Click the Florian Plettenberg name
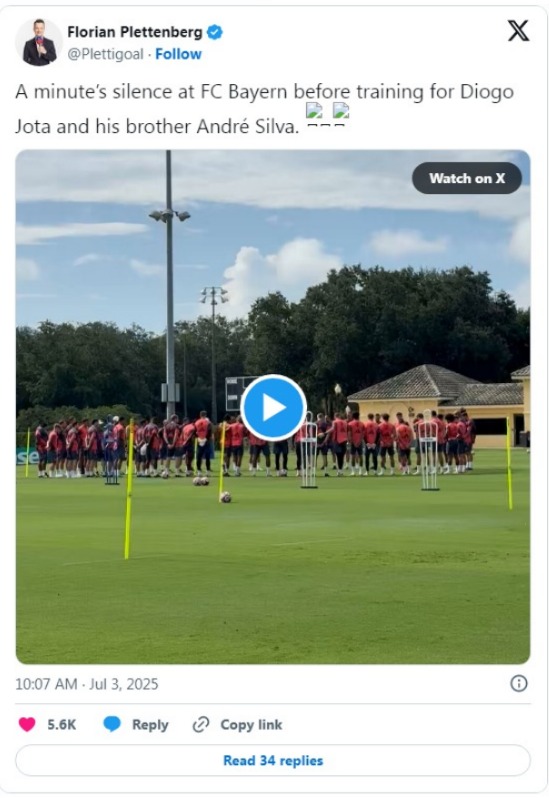 (135, 32)
